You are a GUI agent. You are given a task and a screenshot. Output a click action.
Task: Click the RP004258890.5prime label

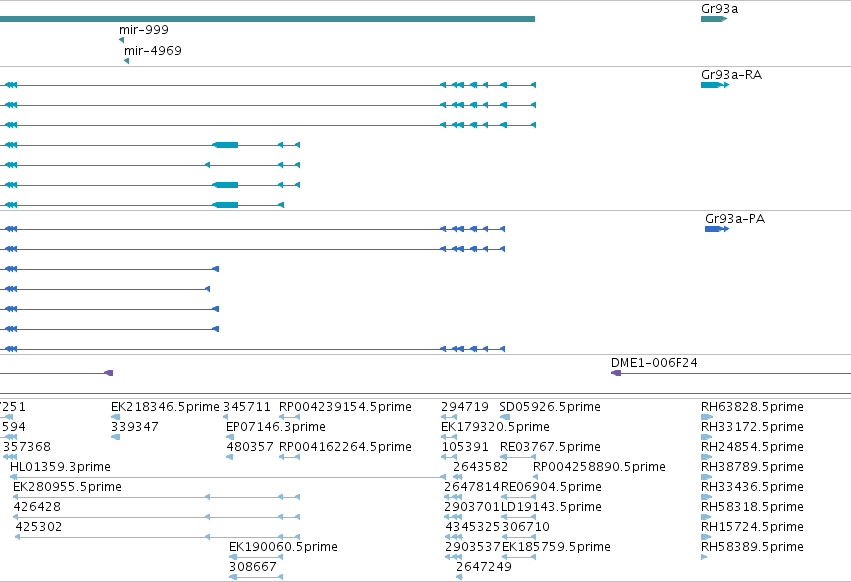599,467
